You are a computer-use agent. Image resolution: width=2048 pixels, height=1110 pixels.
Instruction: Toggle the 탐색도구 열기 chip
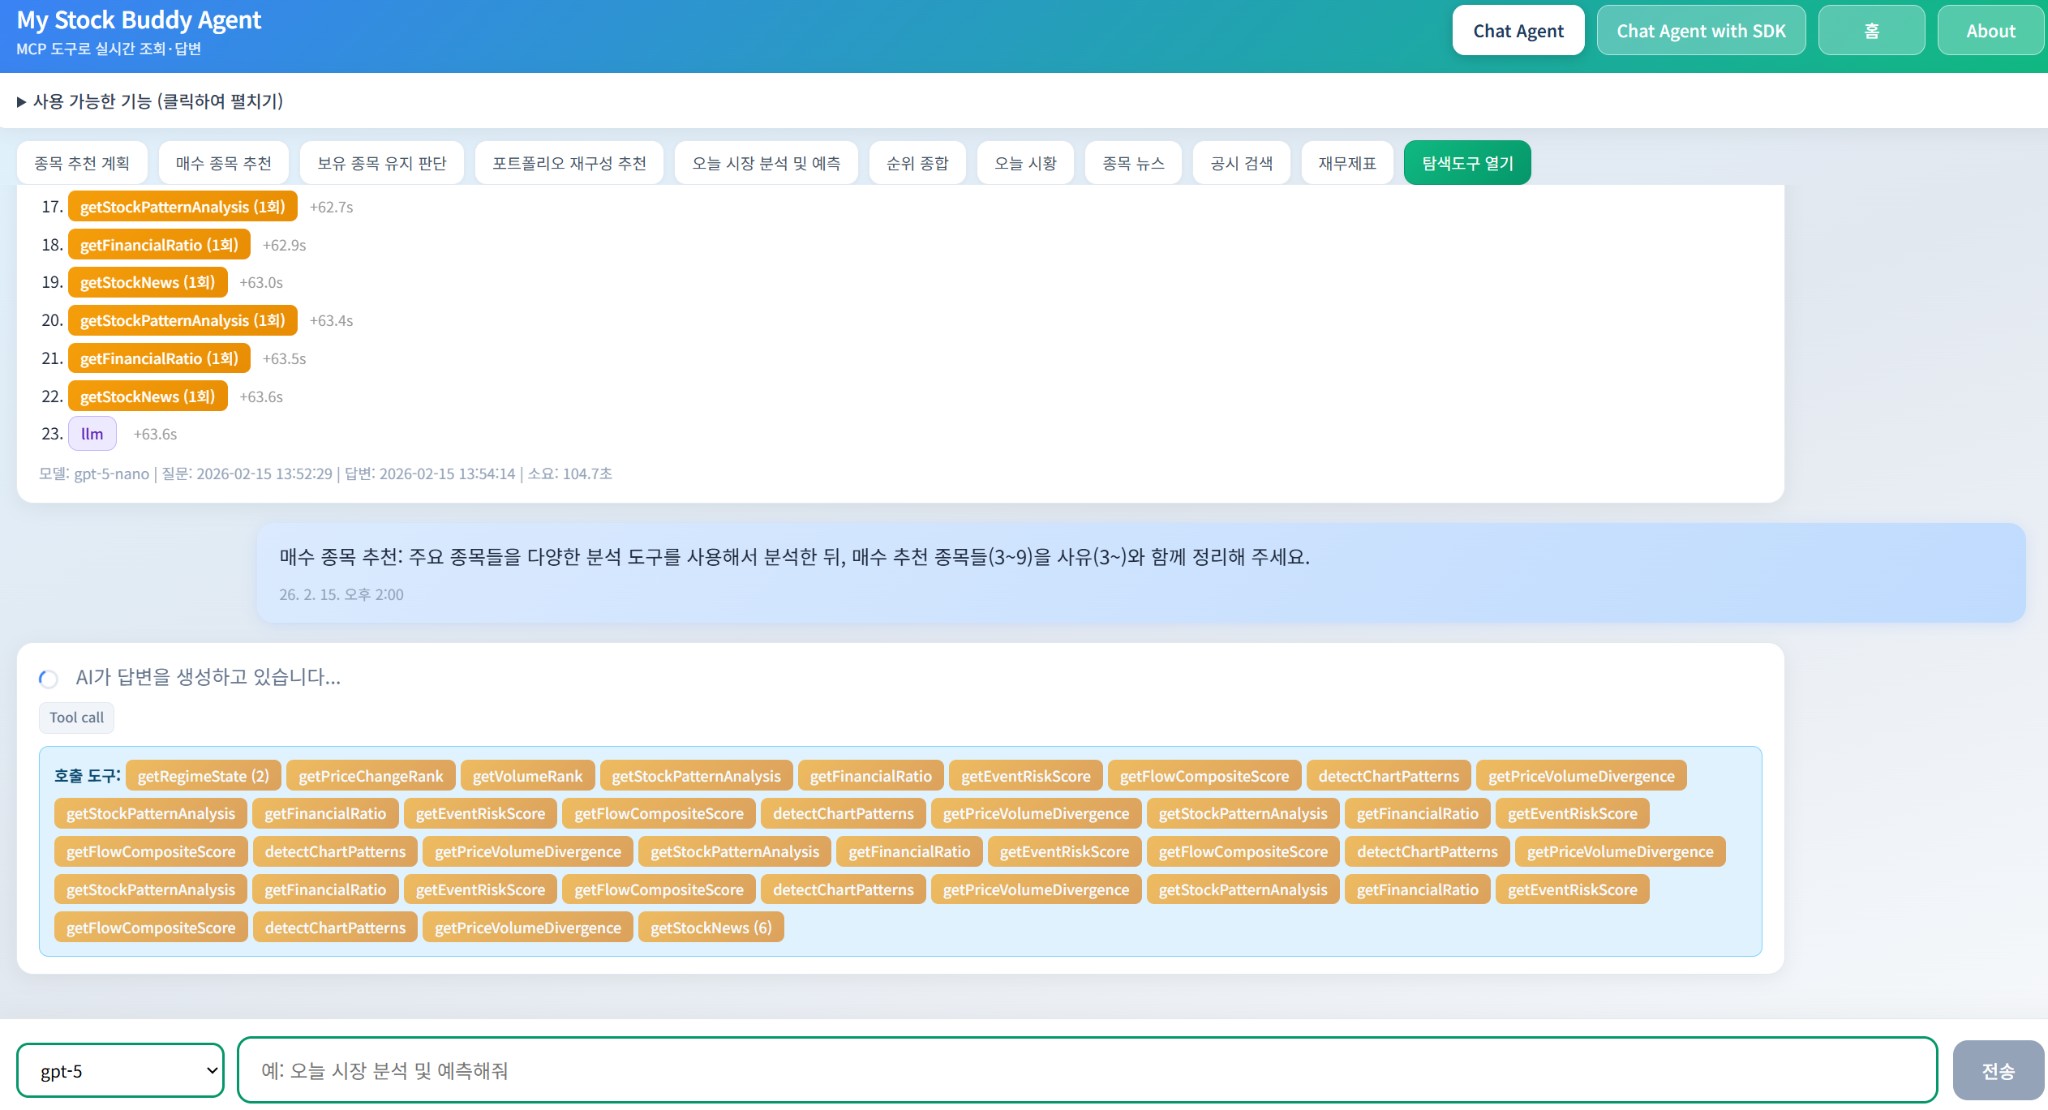click(1466, 161)
